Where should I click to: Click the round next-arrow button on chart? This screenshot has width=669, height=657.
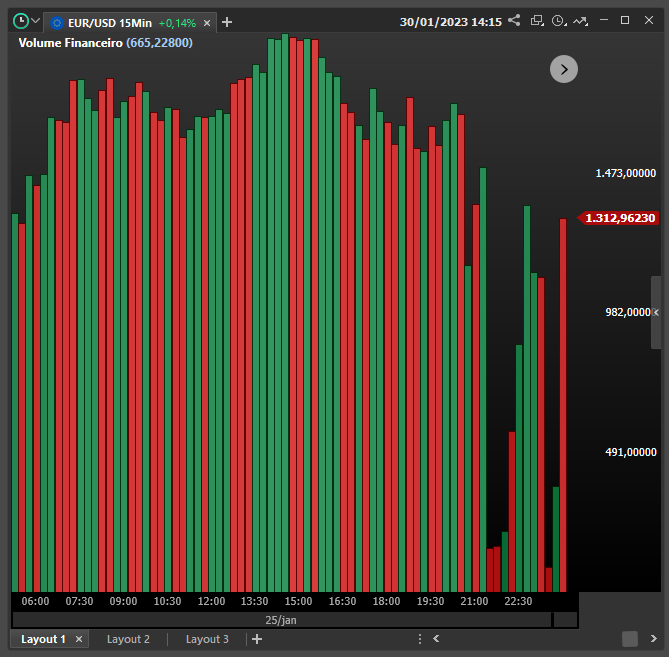pyautogui.click(x=564, y=69)
